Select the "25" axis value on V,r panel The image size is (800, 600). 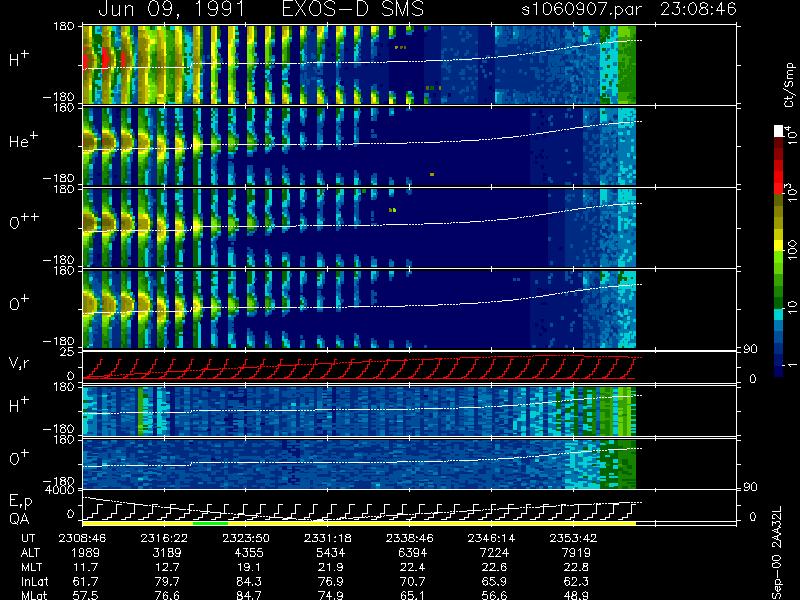pyautogui.click(x=68, y=352)
